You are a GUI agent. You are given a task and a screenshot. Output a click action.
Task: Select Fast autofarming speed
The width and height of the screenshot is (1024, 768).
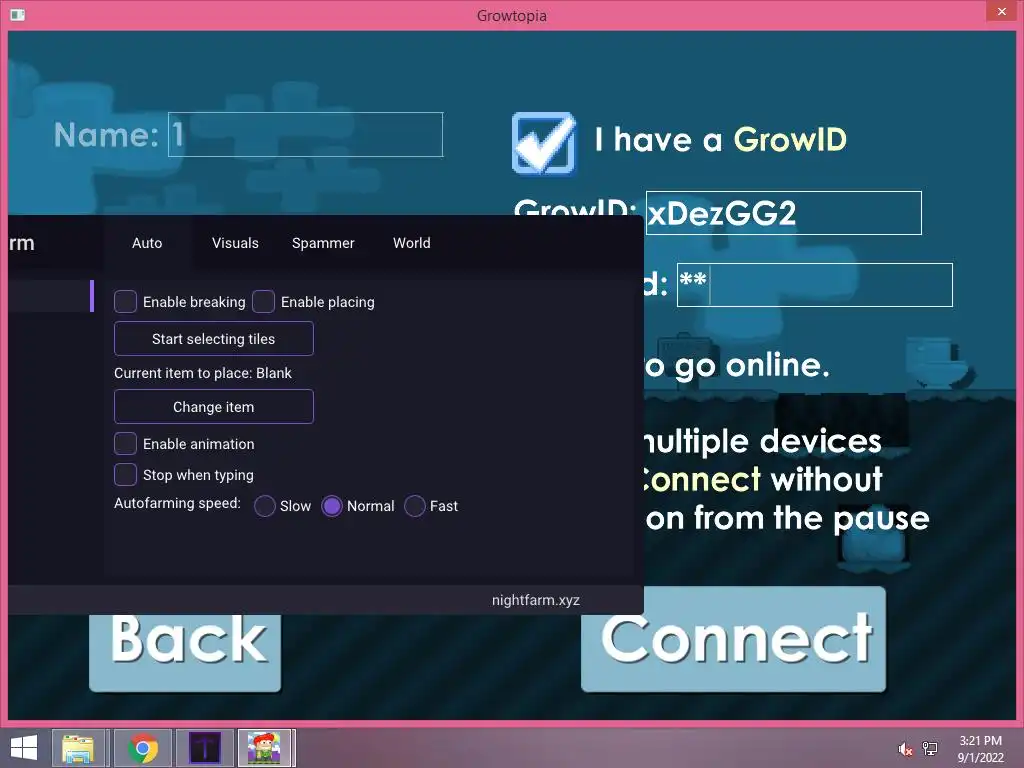click(x=415, y=505)
